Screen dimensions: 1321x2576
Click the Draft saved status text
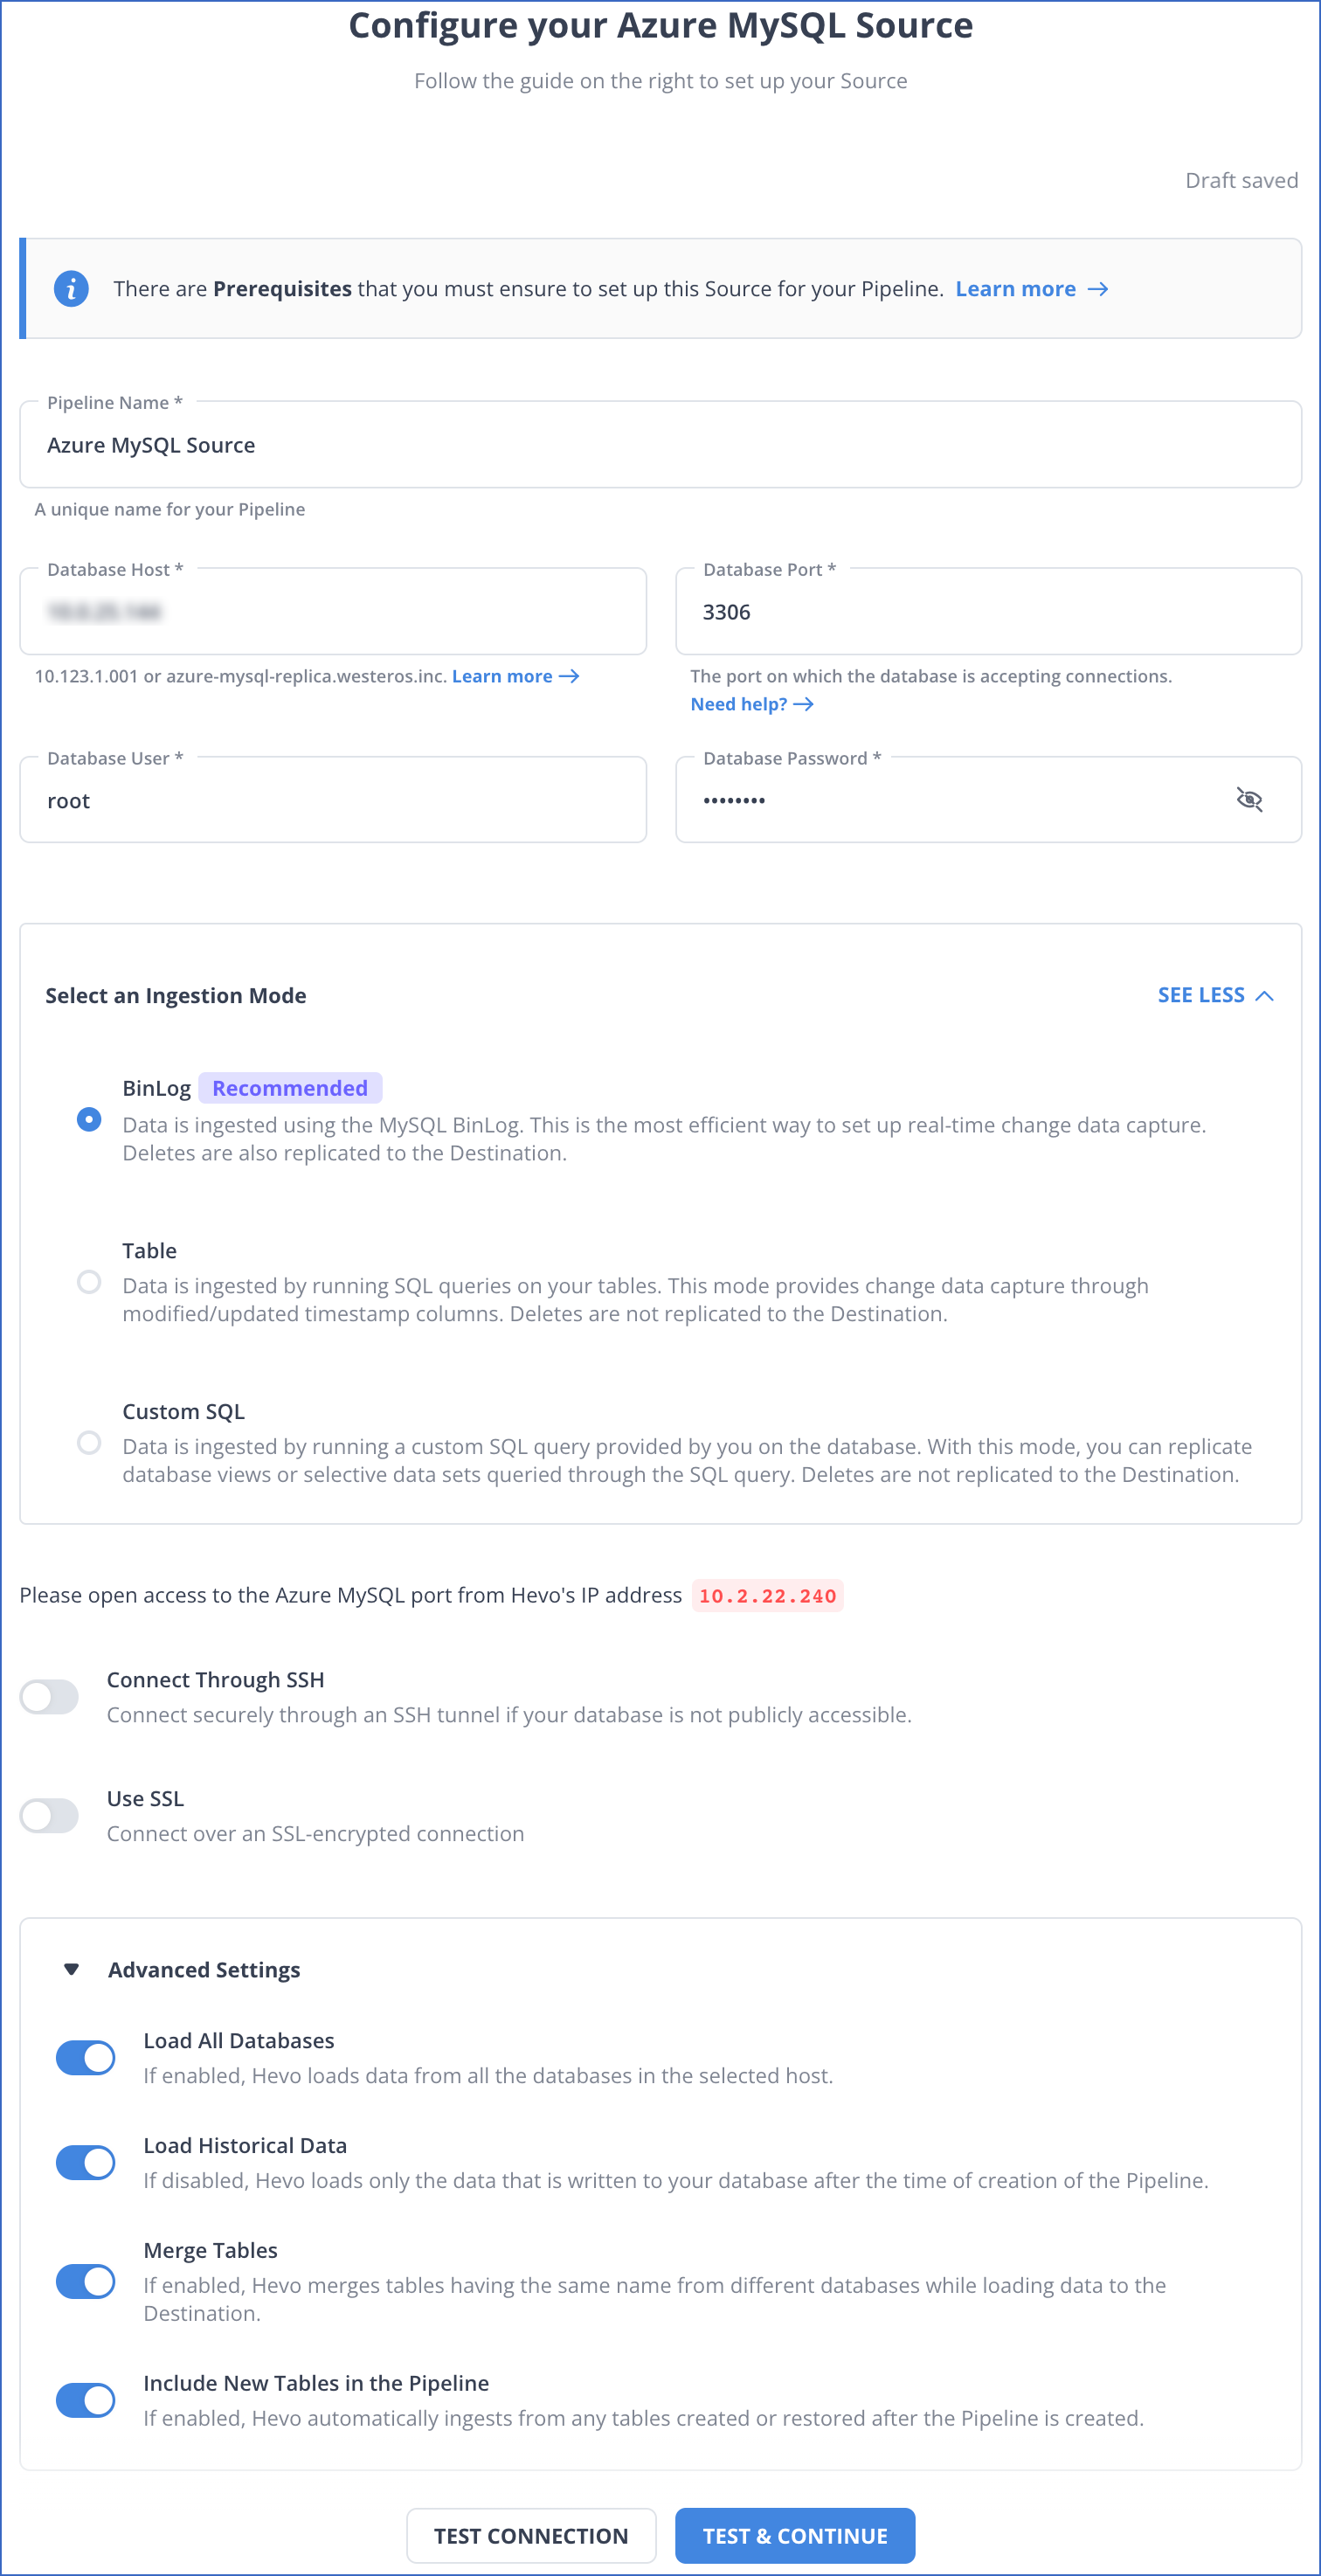coord(1241,181)
